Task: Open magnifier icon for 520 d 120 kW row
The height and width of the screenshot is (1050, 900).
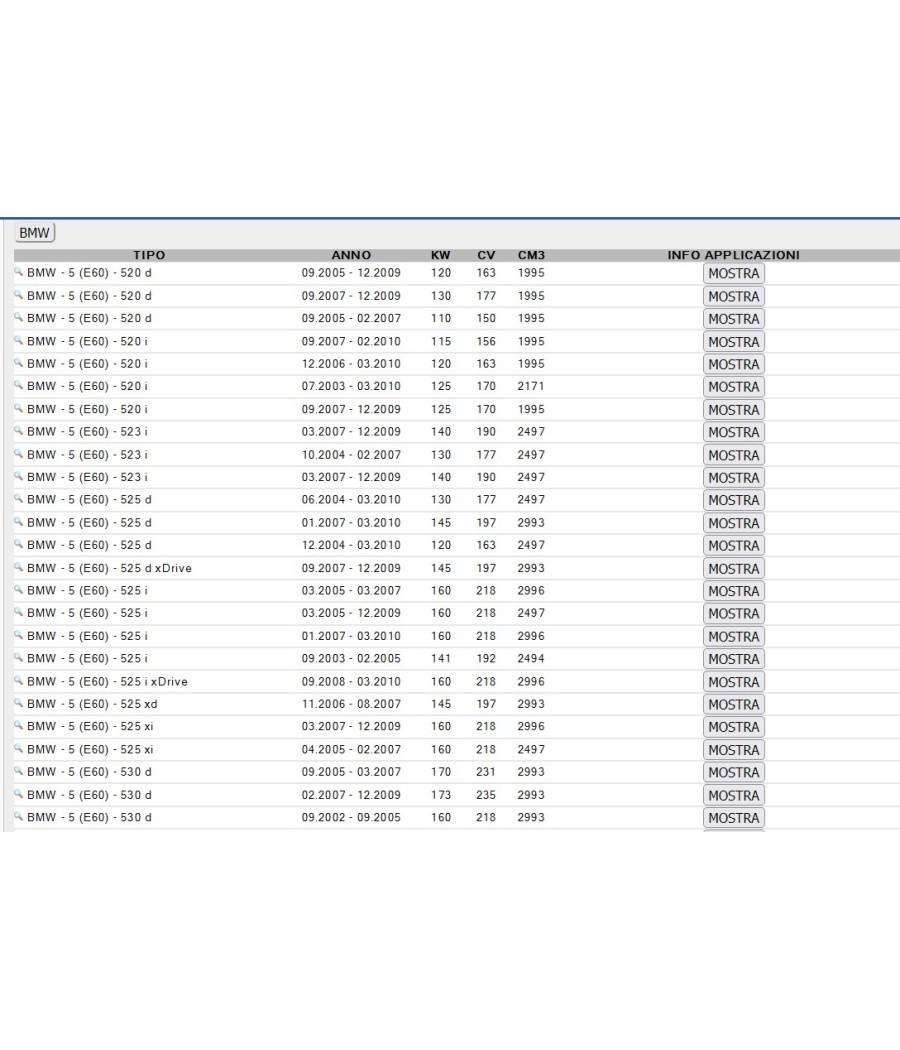Action: (x=19, y=272)
